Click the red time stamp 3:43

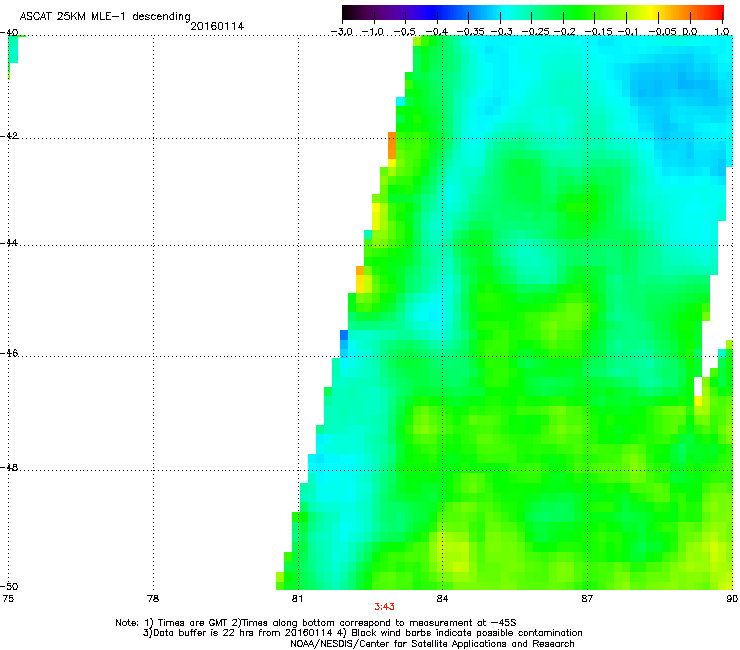384,607
